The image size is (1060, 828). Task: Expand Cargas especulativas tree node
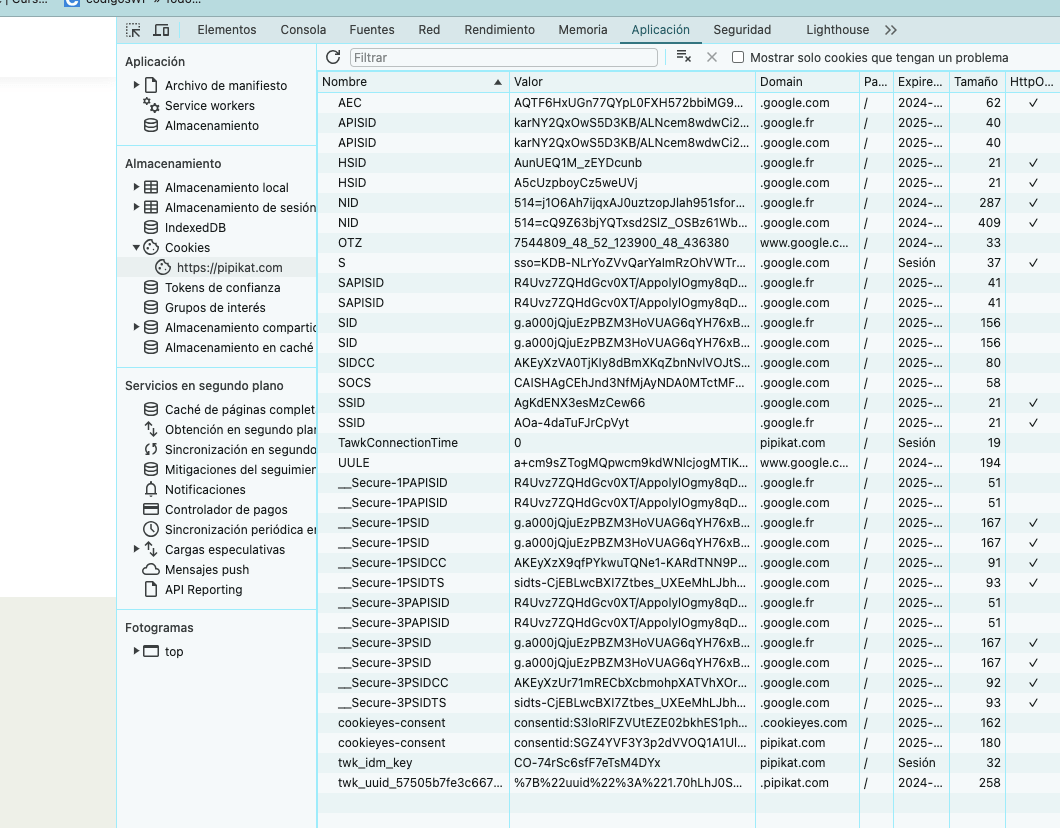tap(136, 550)
